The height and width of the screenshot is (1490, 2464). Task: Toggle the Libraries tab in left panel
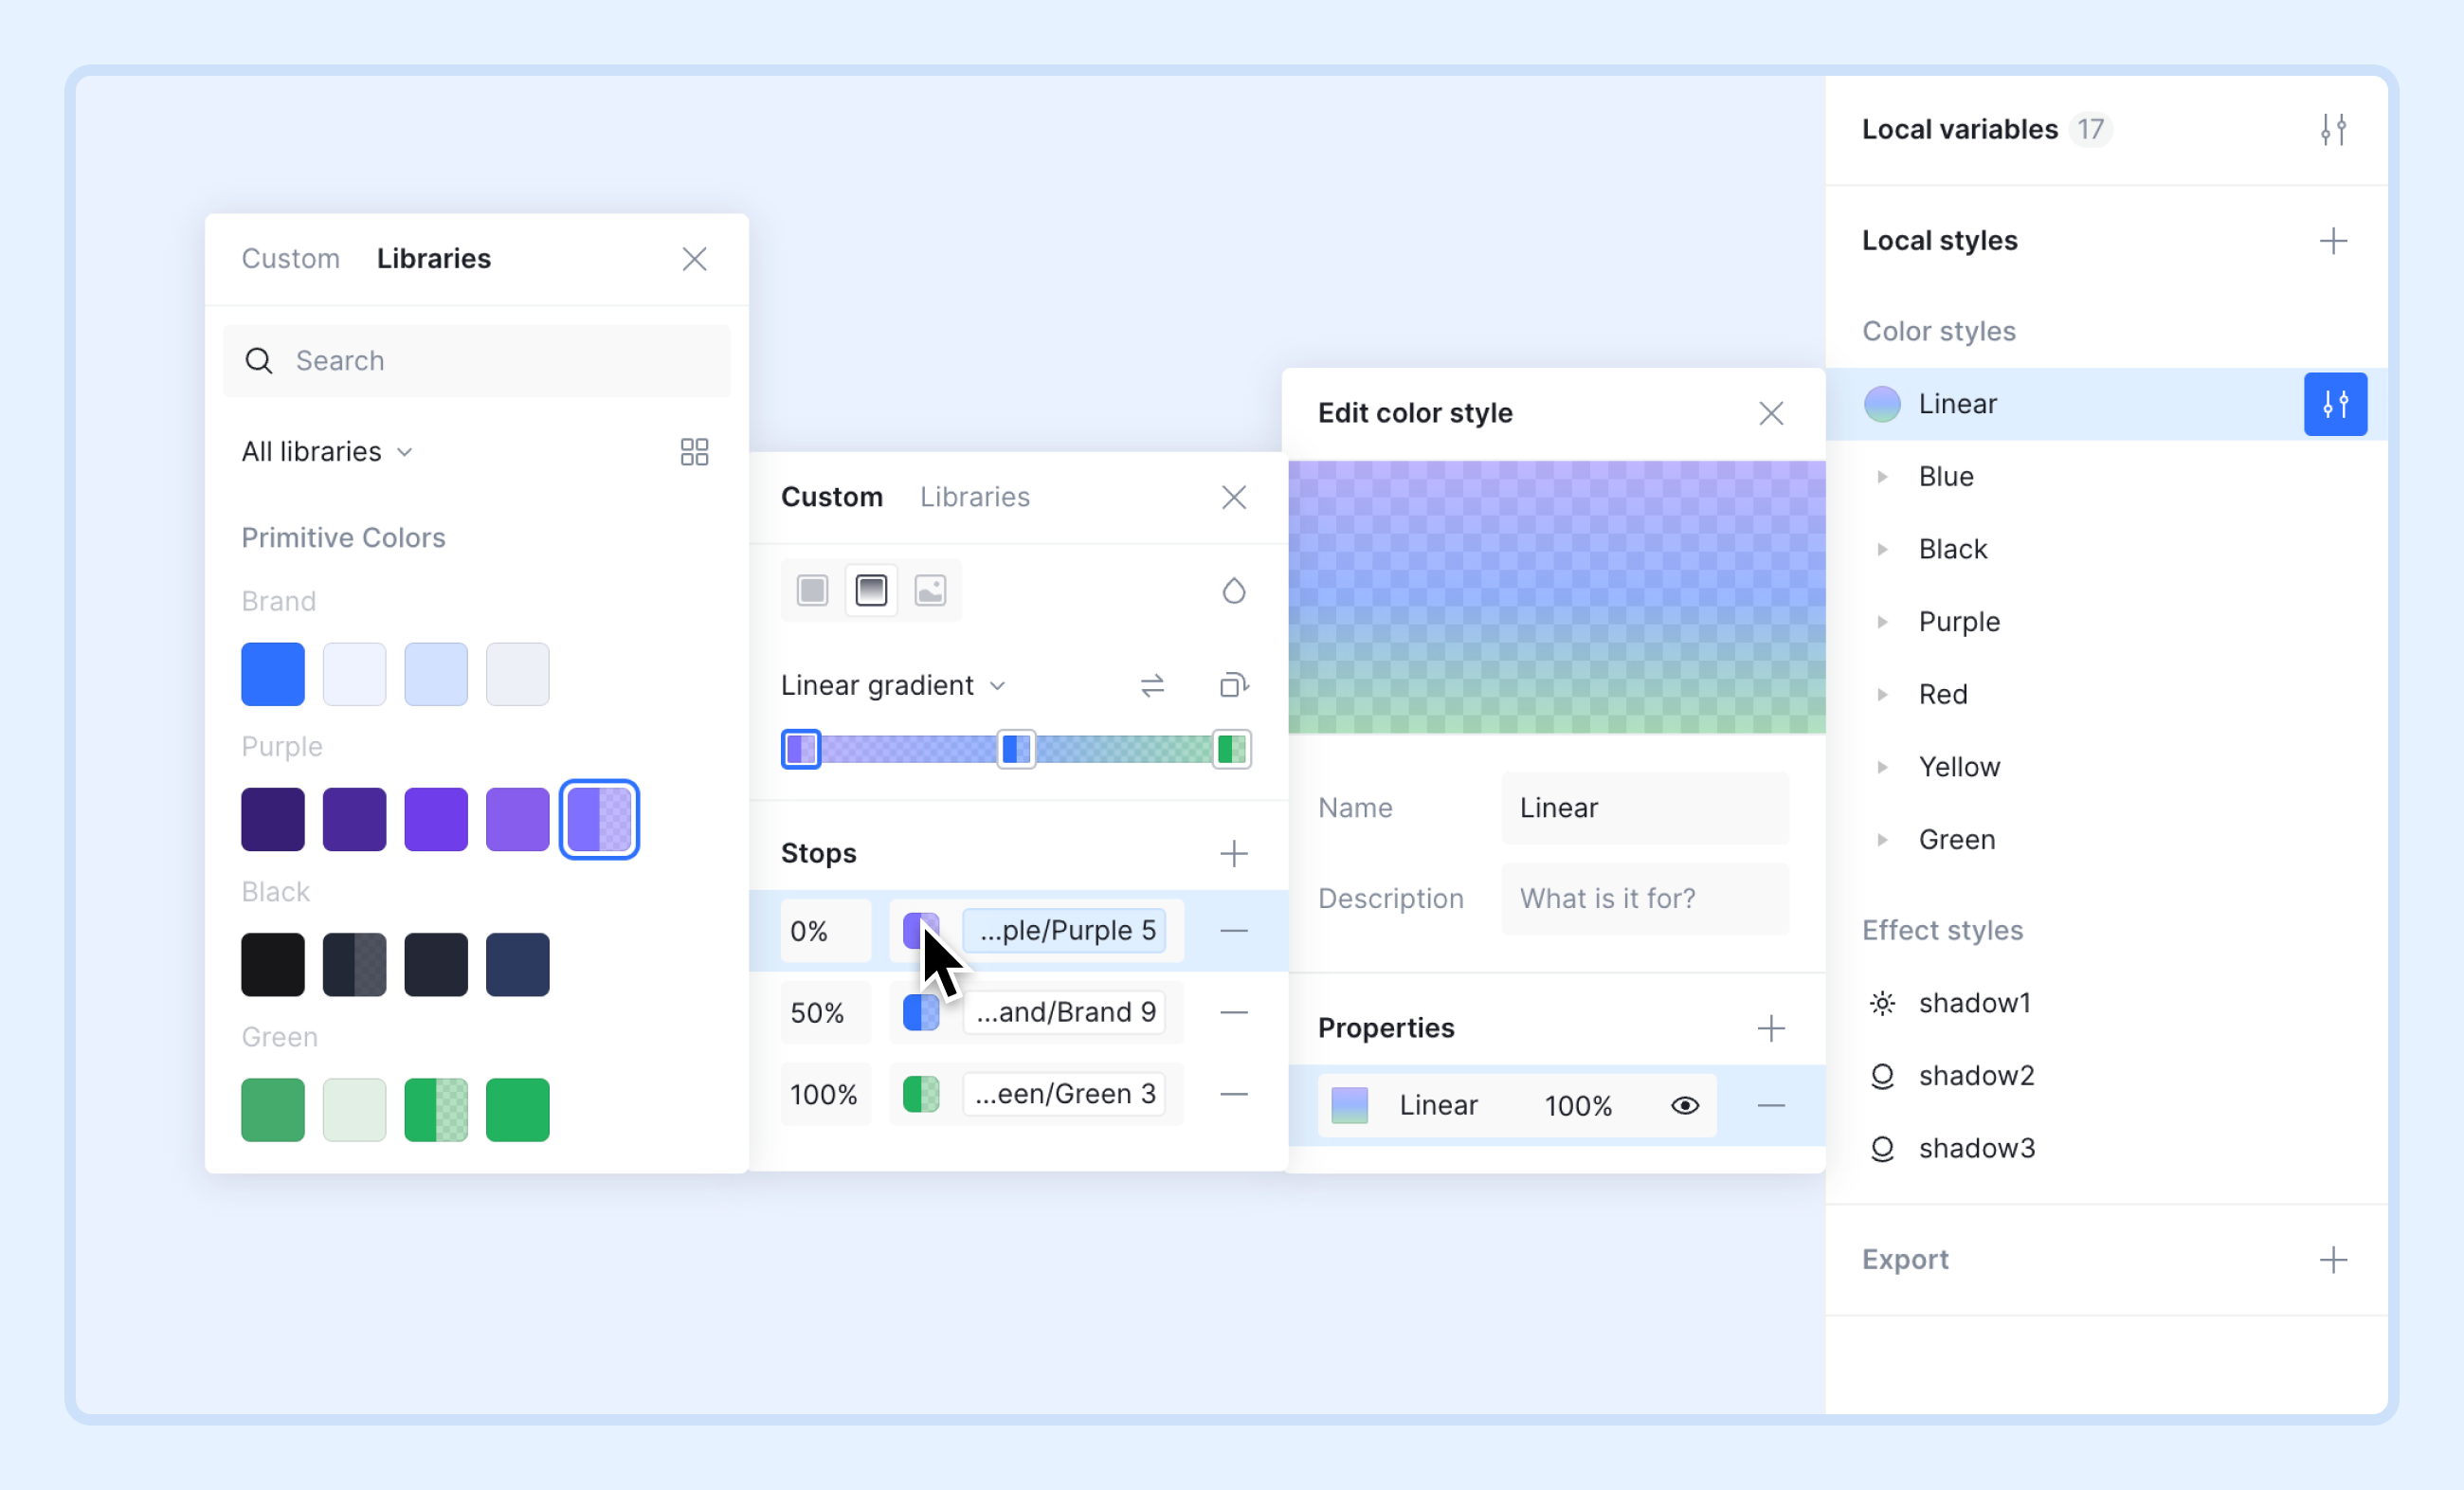[433, 259]
